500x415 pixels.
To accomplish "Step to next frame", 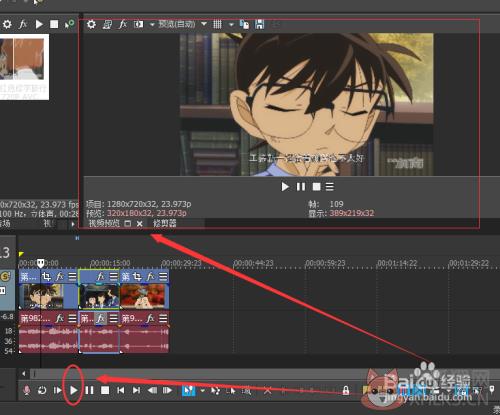I will point(167,390).
